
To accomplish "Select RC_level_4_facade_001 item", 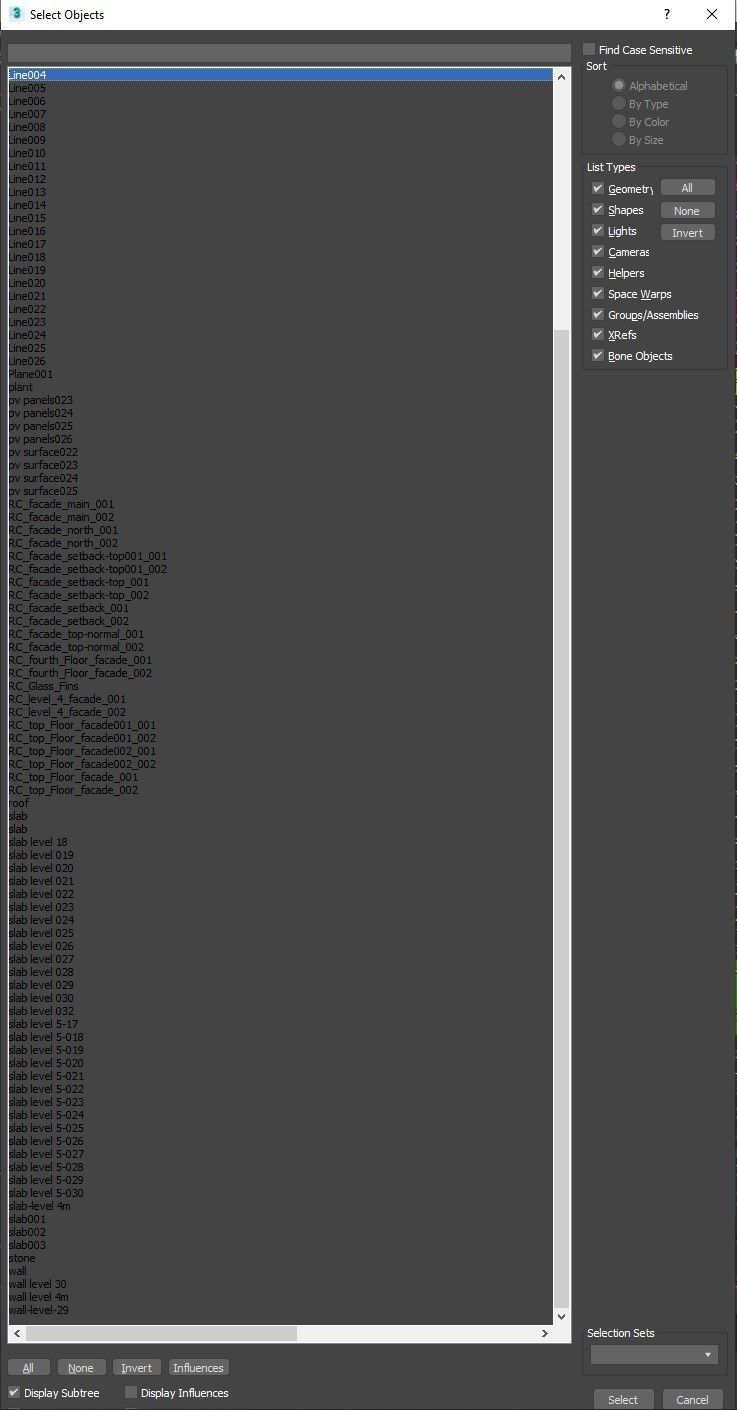I will click(x=280, y=699).
